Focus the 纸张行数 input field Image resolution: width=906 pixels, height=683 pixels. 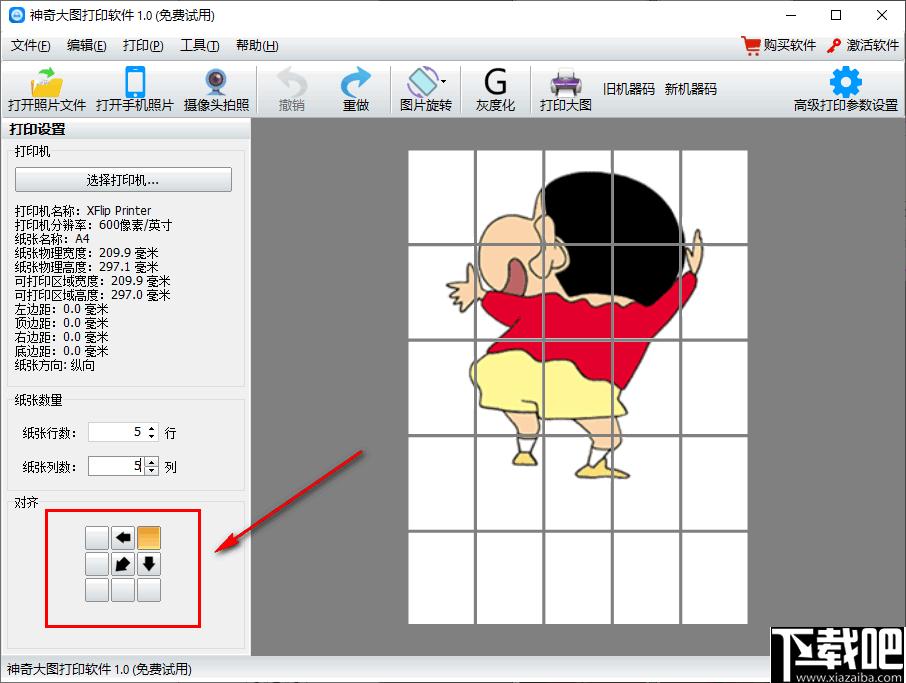coord(117,432)
